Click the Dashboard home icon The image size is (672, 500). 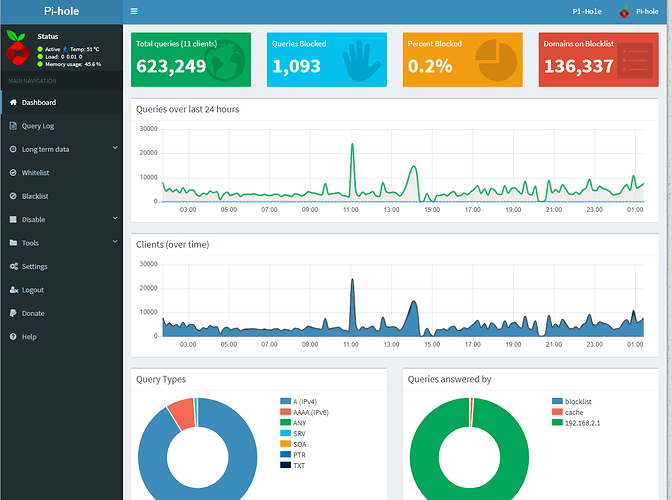(13, 102)
